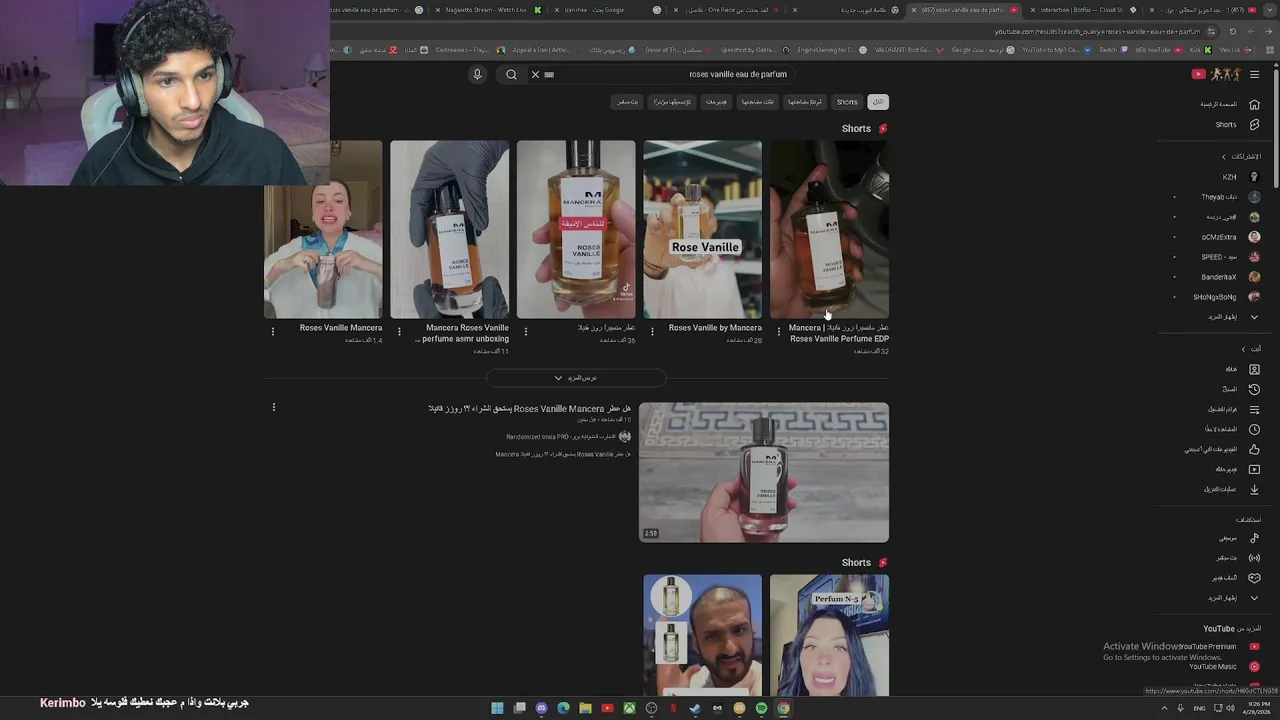Expand more Shorts with the show more bar

pos(576,378)
